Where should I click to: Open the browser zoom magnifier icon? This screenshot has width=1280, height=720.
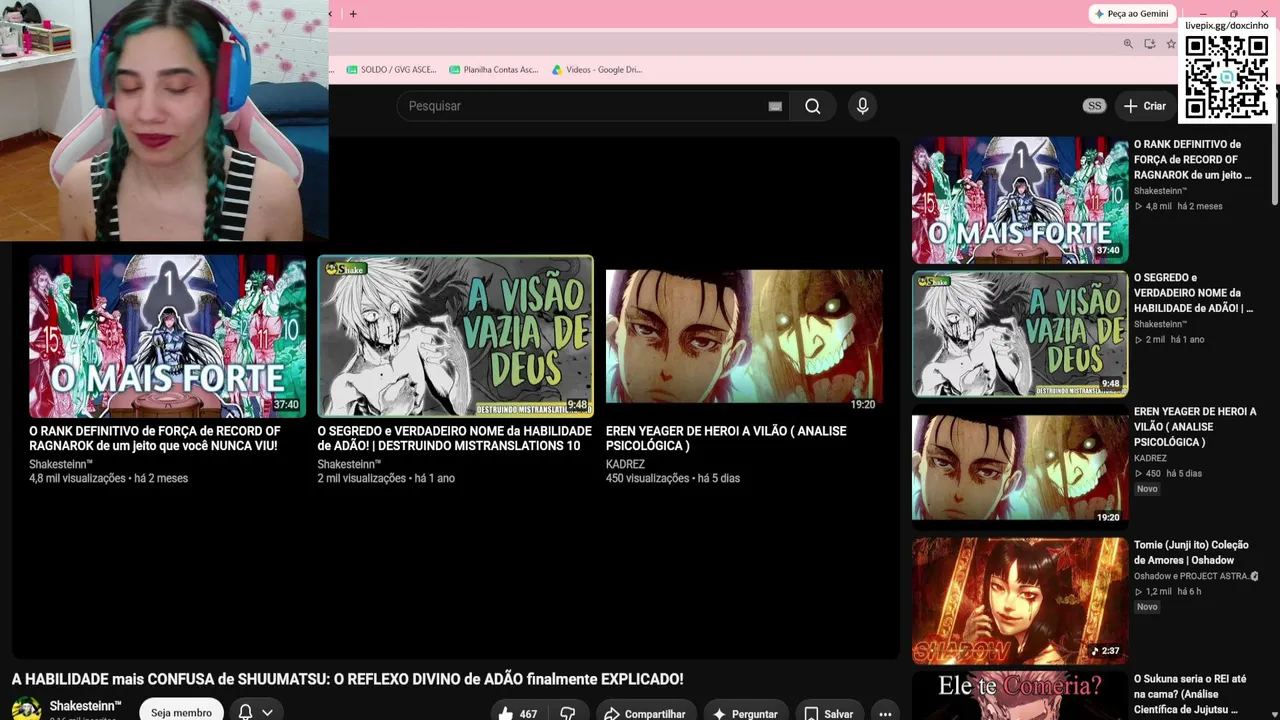1128,44
